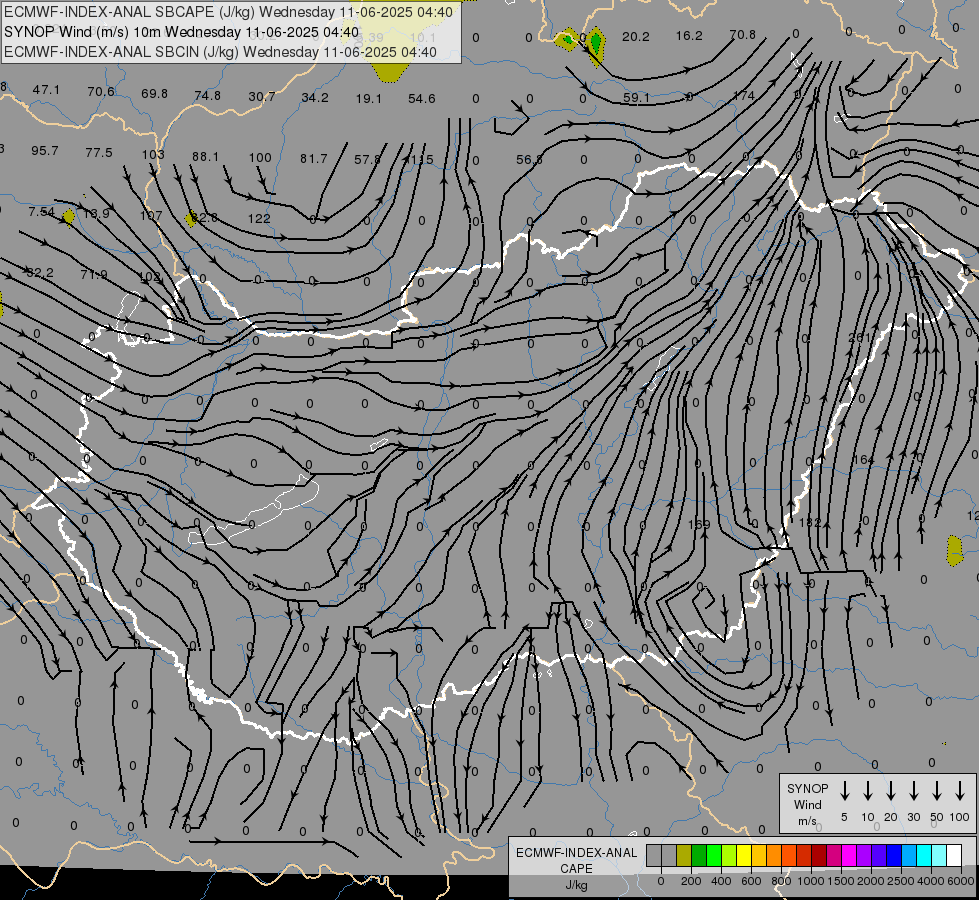
Task: Click the 2500 tick label on CAPE scale
Action: (x=900, y=881)
